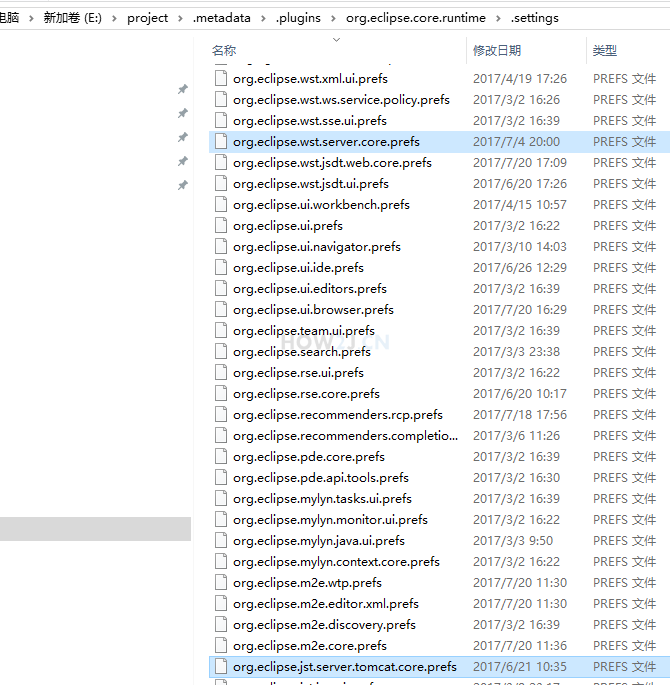
Task: Click .settings breadcrumb segment
Action: pos(535,18)
